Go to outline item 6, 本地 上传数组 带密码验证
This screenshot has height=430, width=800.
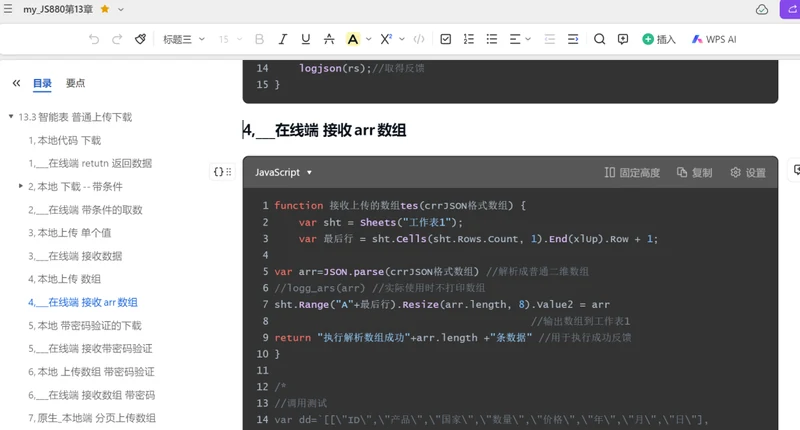(91, 372)
